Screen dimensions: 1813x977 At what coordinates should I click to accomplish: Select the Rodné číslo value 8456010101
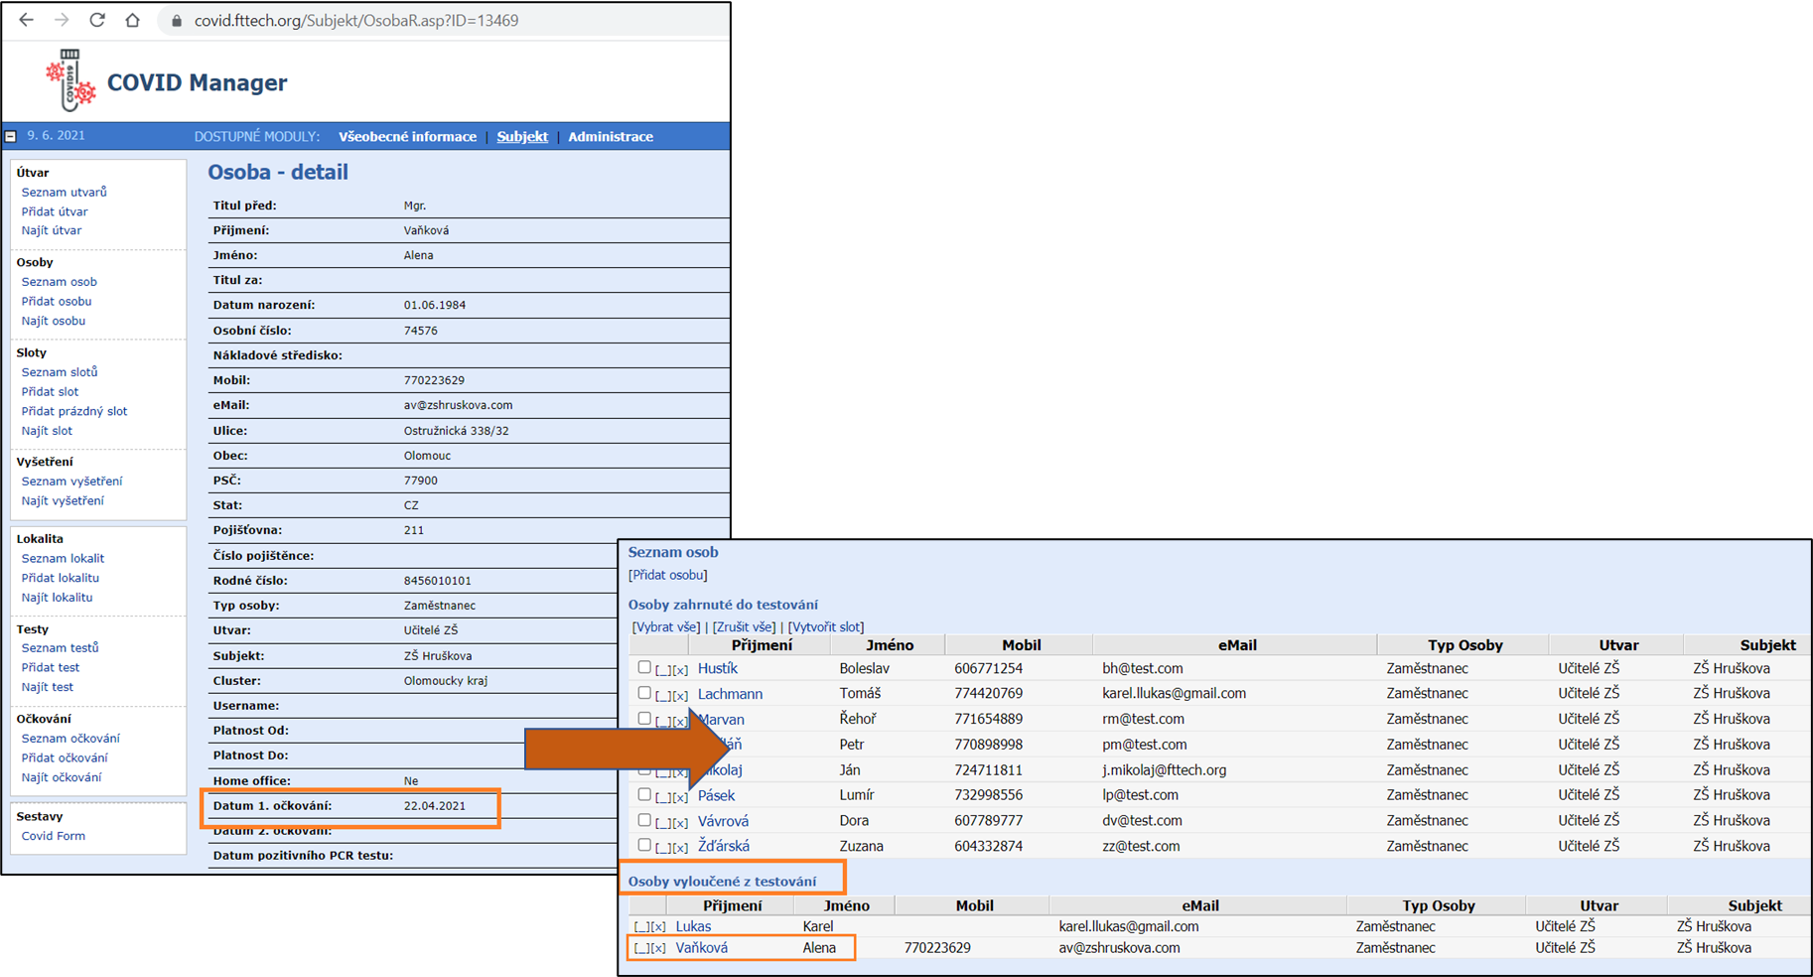[x=437, y=580]
